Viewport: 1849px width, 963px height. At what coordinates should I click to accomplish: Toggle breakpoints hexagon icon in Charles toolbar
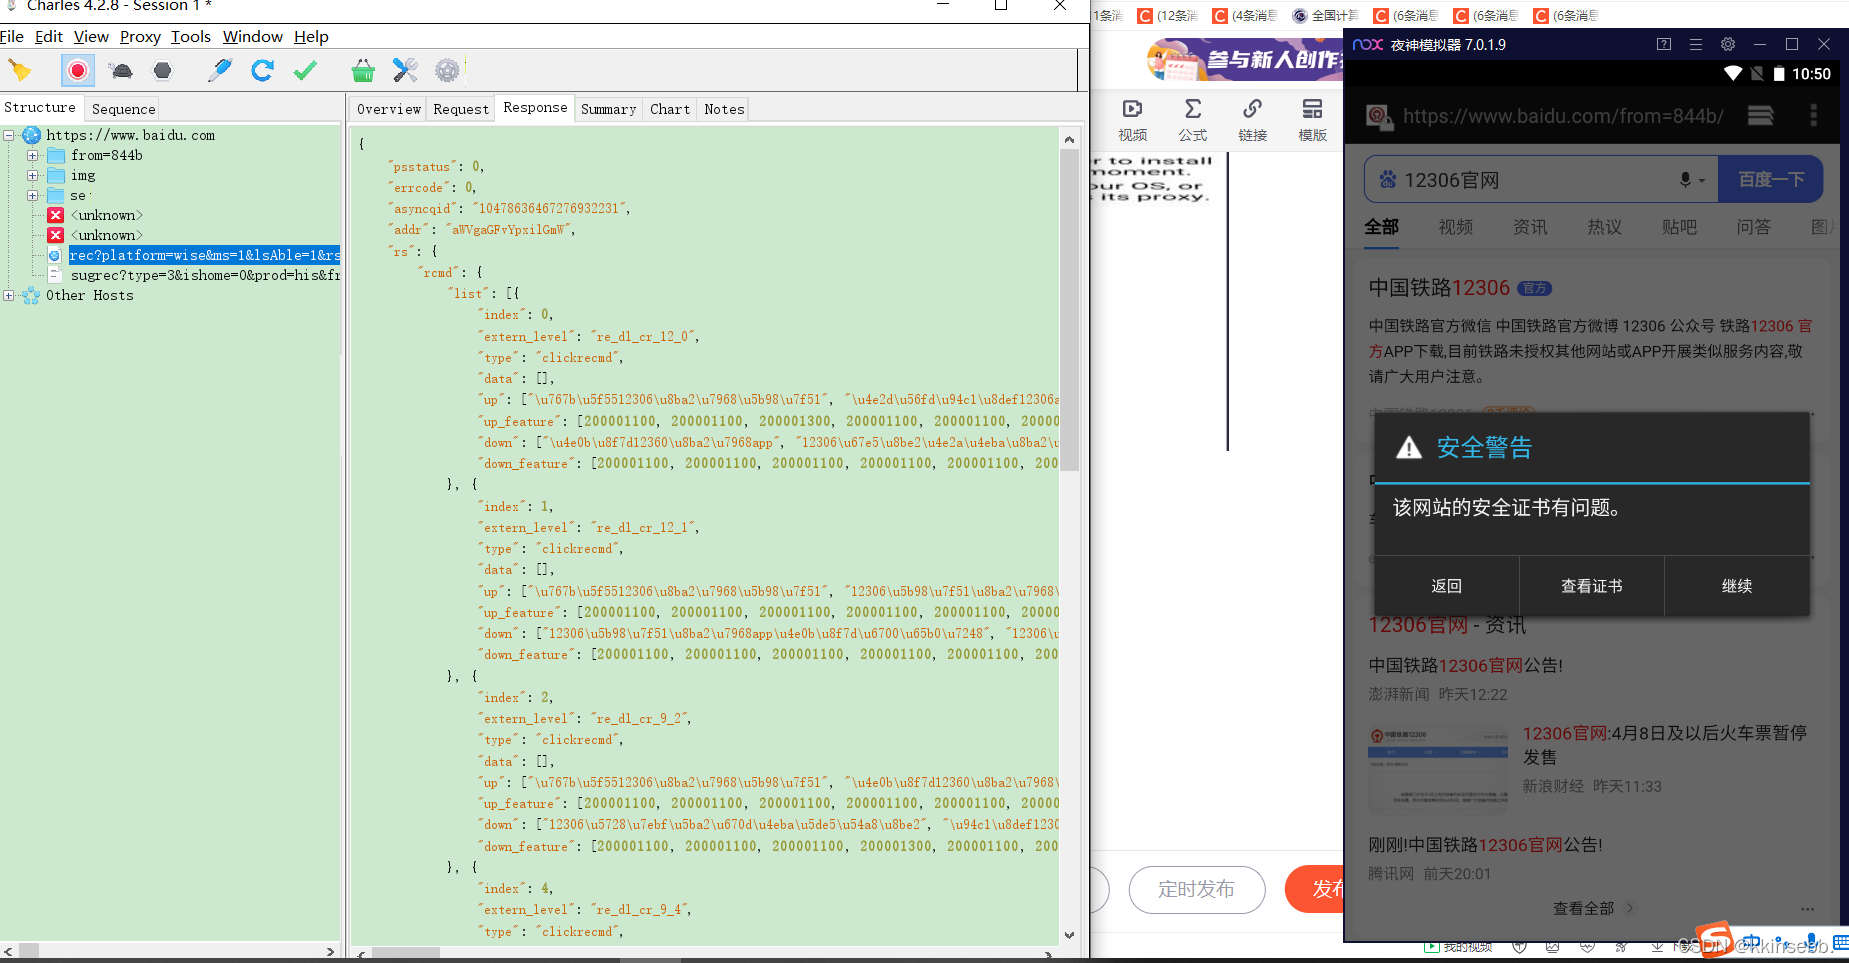tap(162, 70)
